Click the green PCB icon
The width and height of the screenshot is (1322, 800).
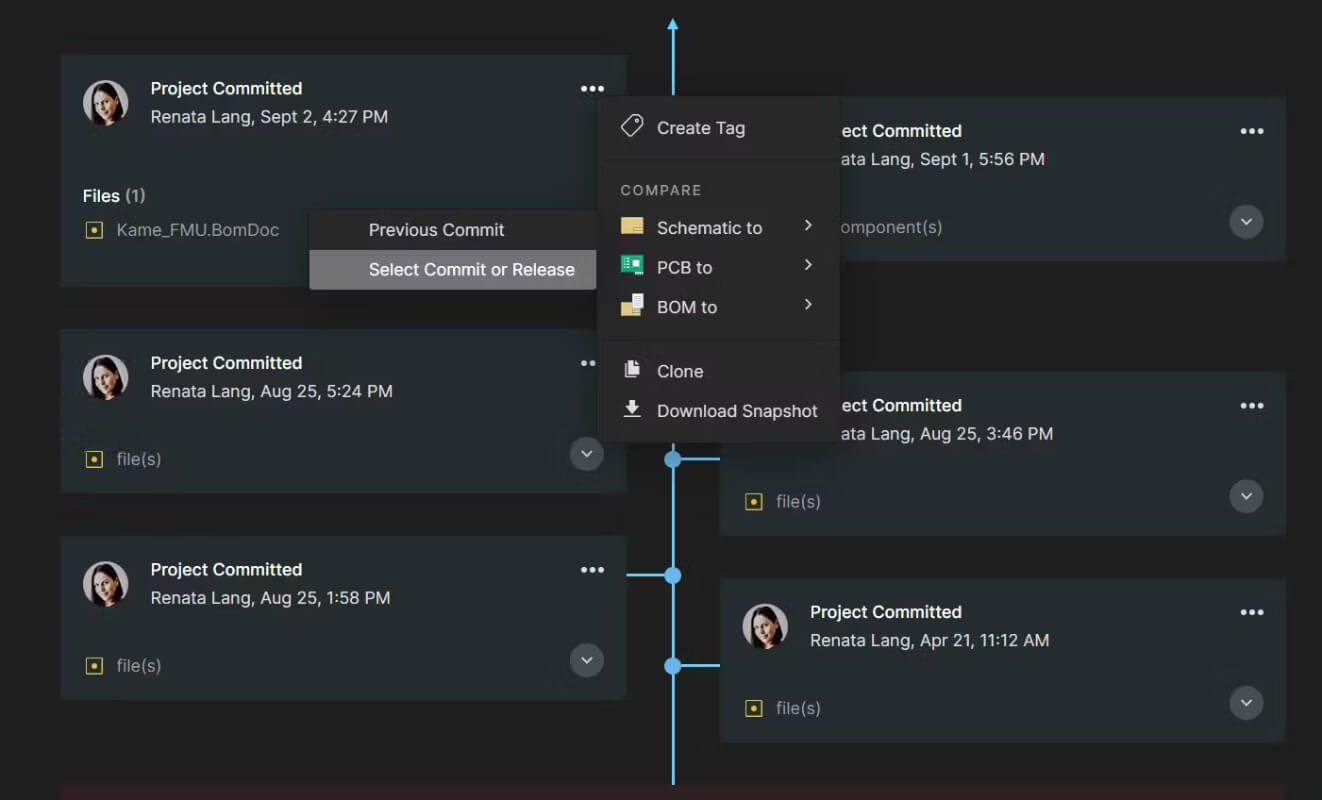pos(632,265)
